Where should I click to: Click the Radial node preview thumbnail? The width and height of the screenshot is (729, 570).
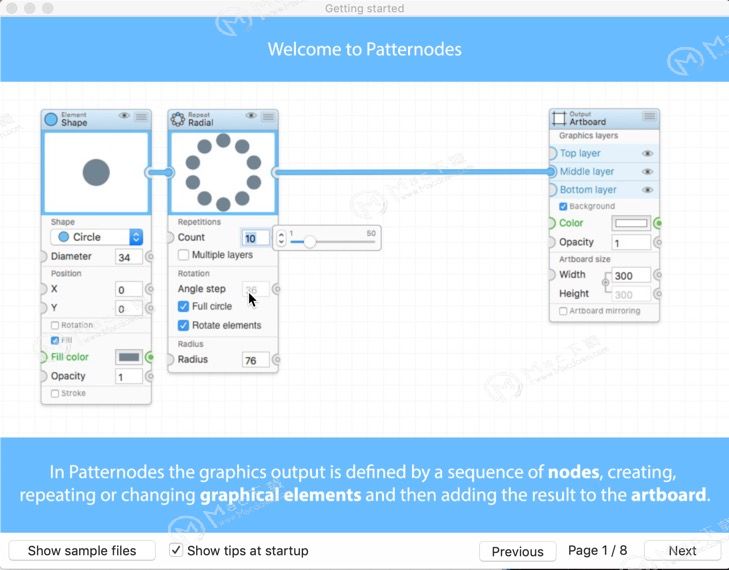tap(223, 172)
